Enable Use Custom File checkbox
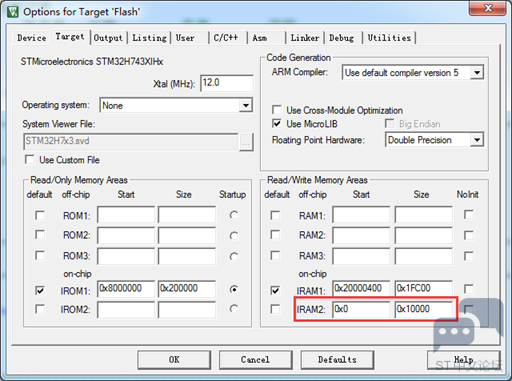The image size is (512, 381). coord(30,159)
